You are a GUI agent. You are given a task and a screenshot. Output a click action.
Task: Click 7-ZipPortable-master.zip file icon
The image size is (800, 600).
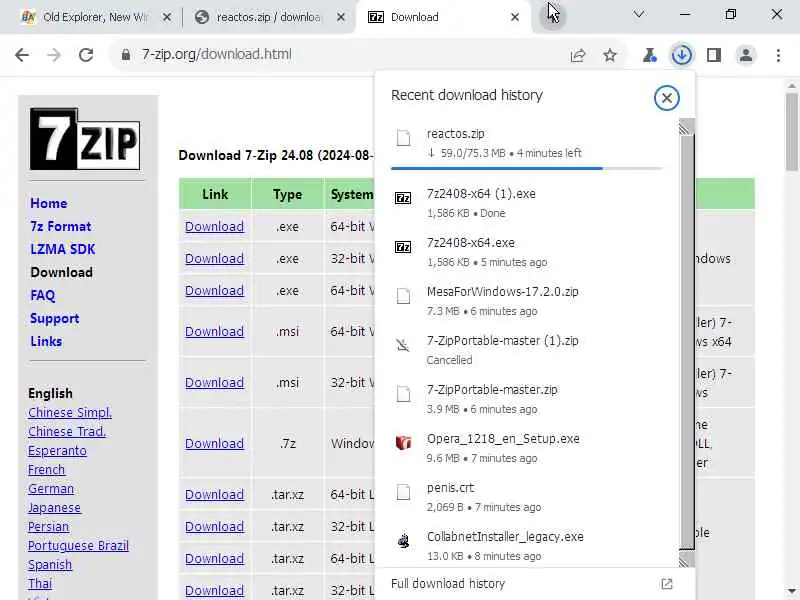tap(403, 393)
